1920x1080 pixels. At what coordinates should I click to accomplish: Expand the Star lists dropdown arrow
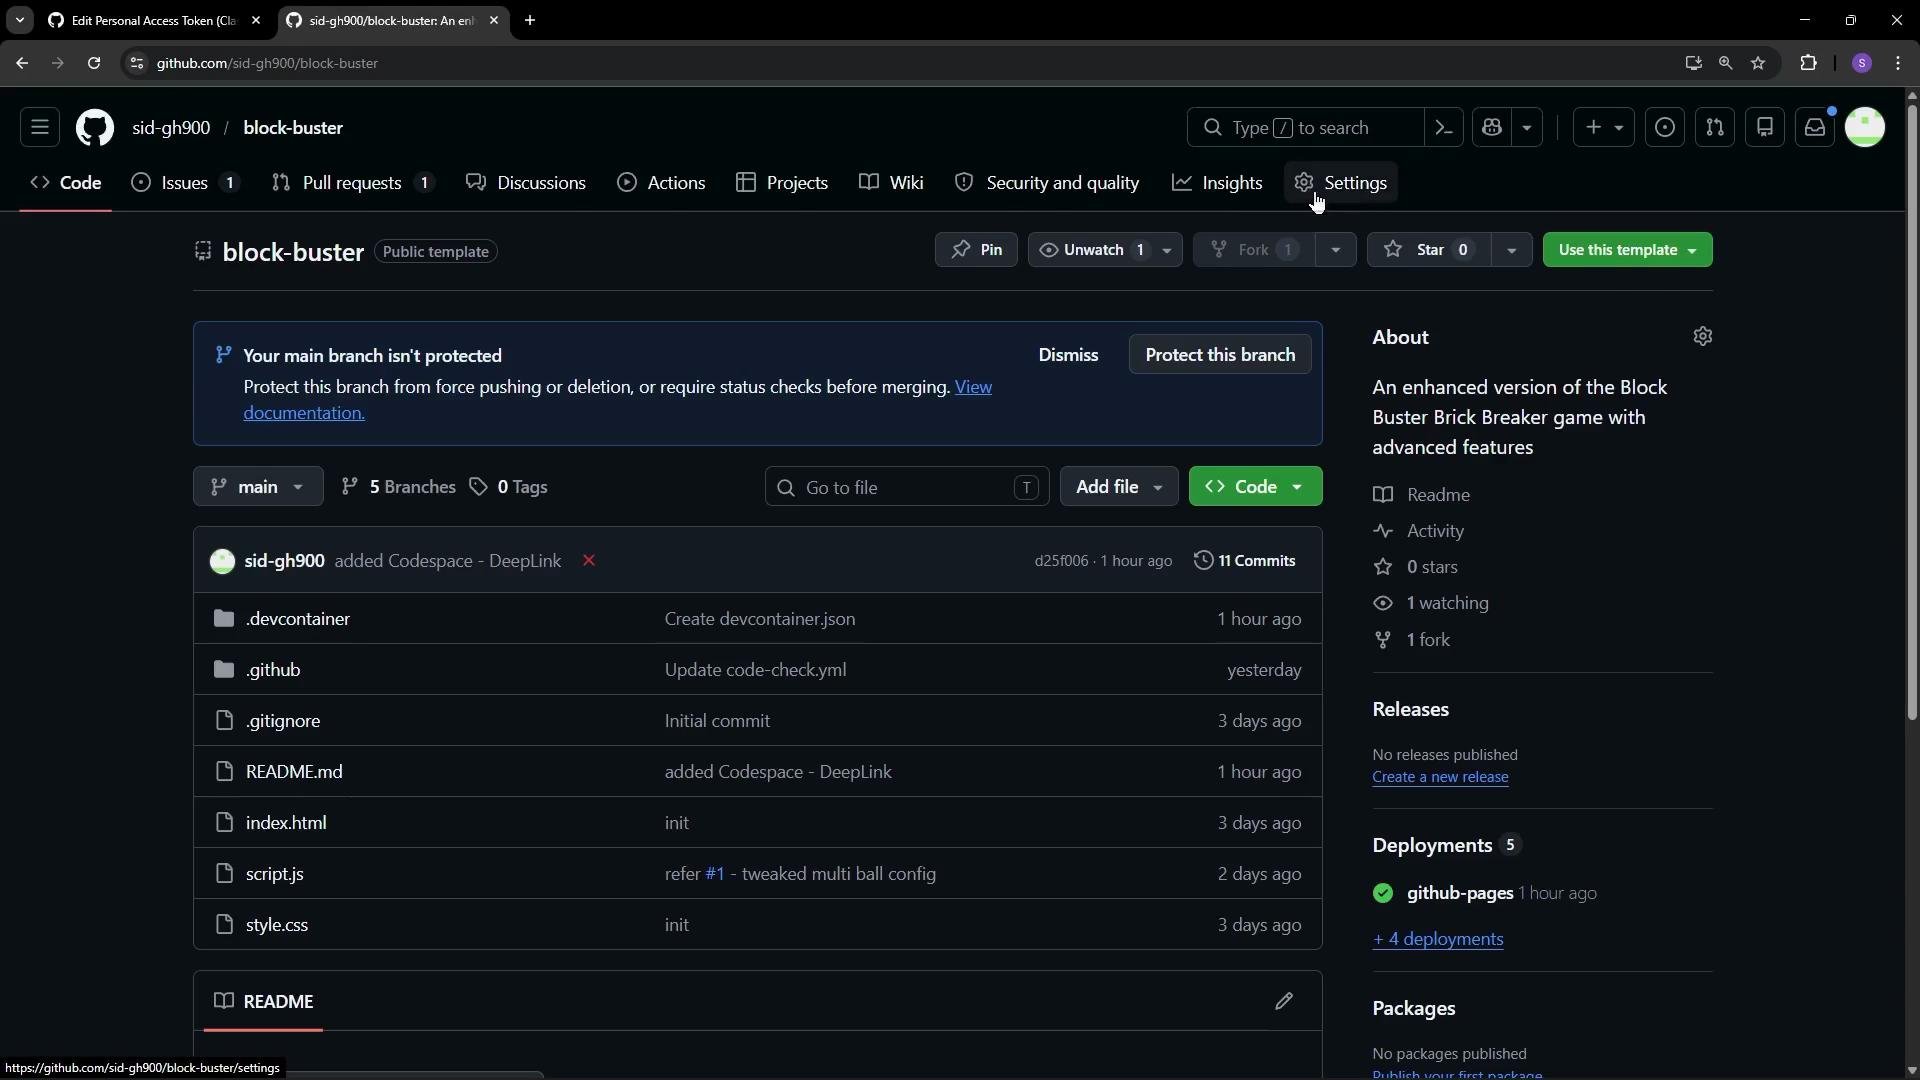(x=1511, y=250)
